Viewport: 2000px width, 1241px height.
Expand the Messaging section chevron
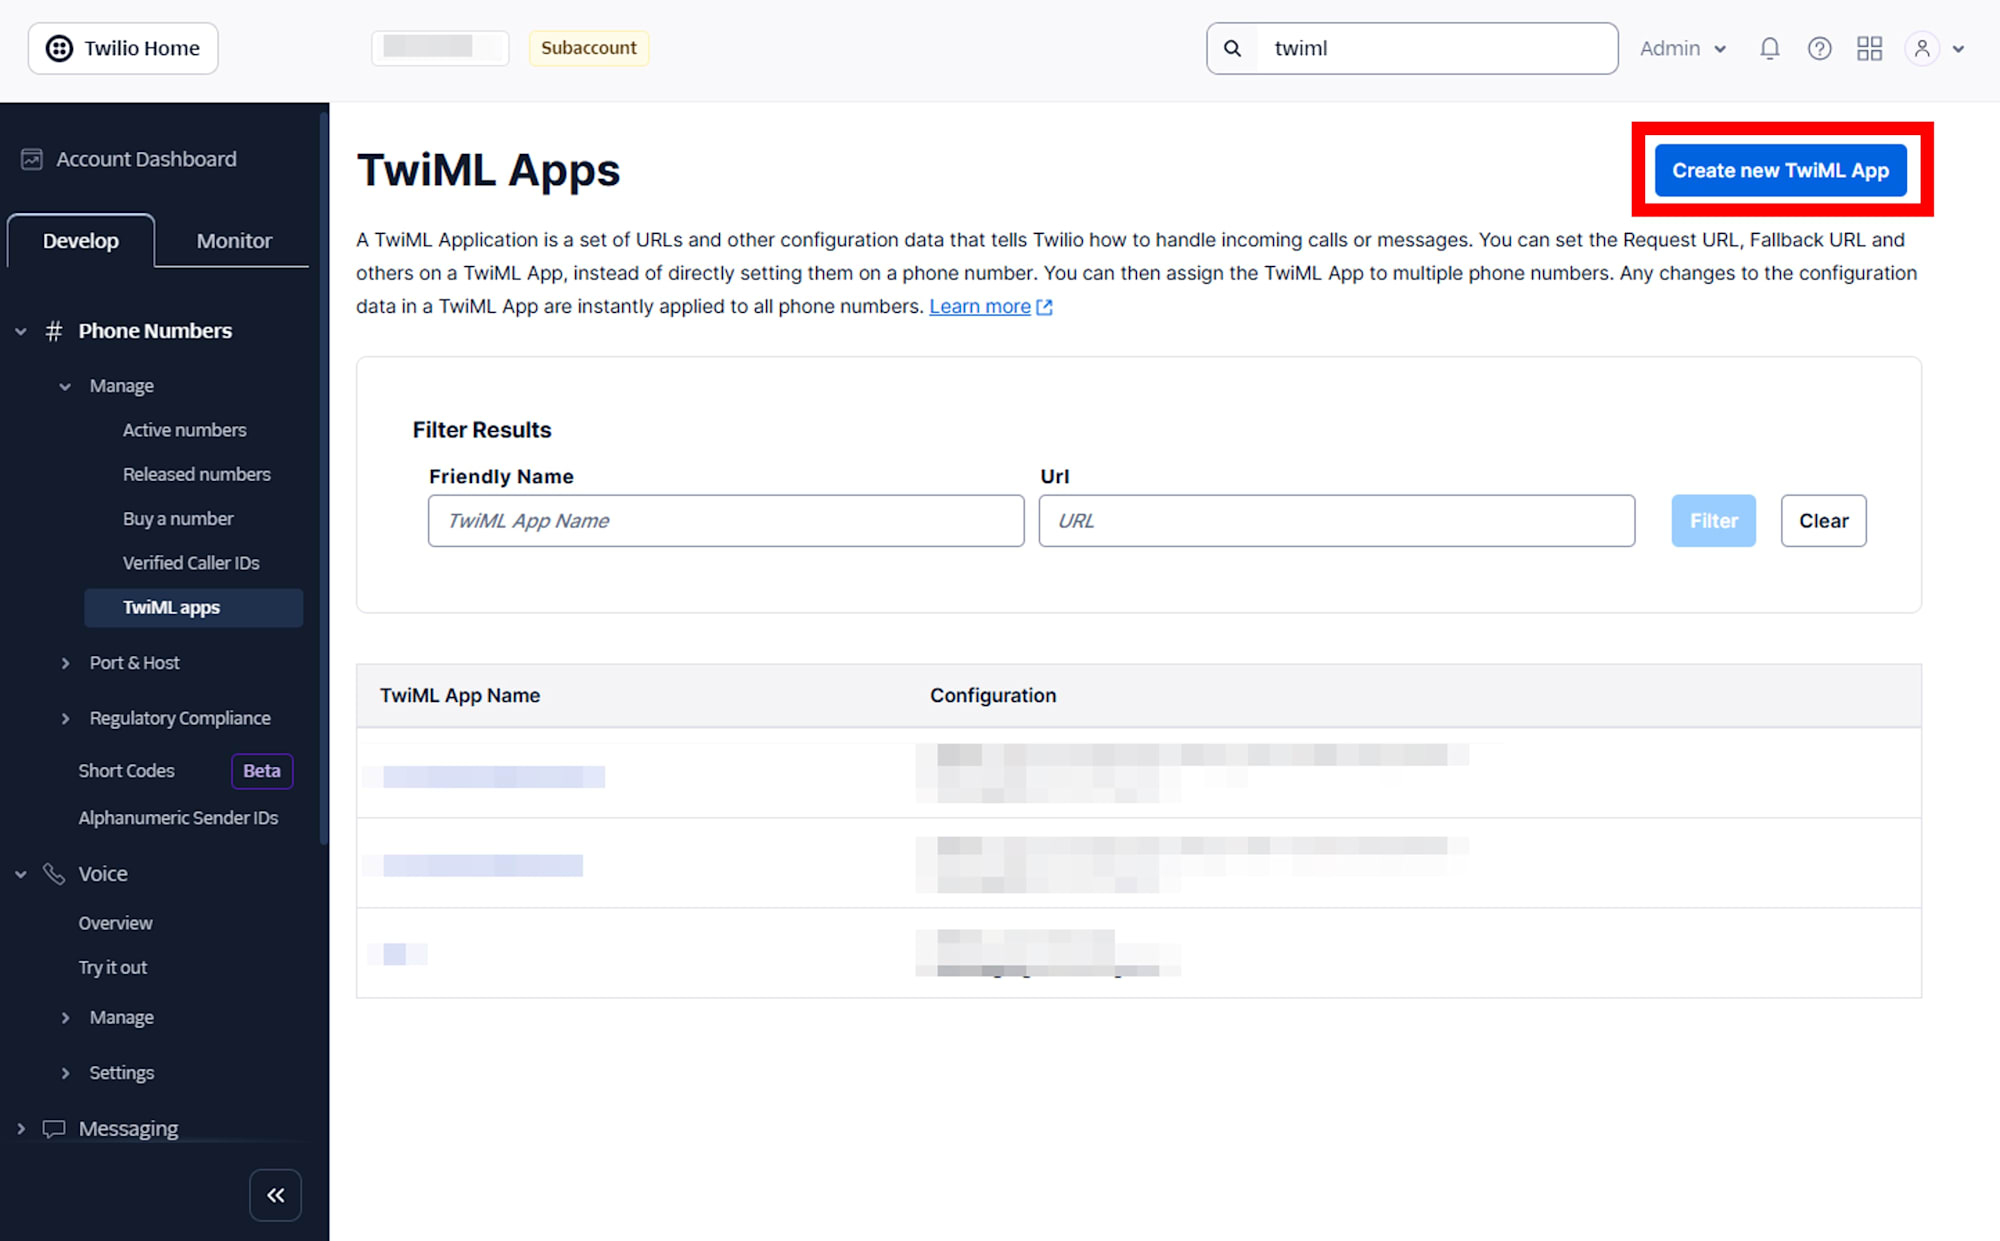[21, 1128]
